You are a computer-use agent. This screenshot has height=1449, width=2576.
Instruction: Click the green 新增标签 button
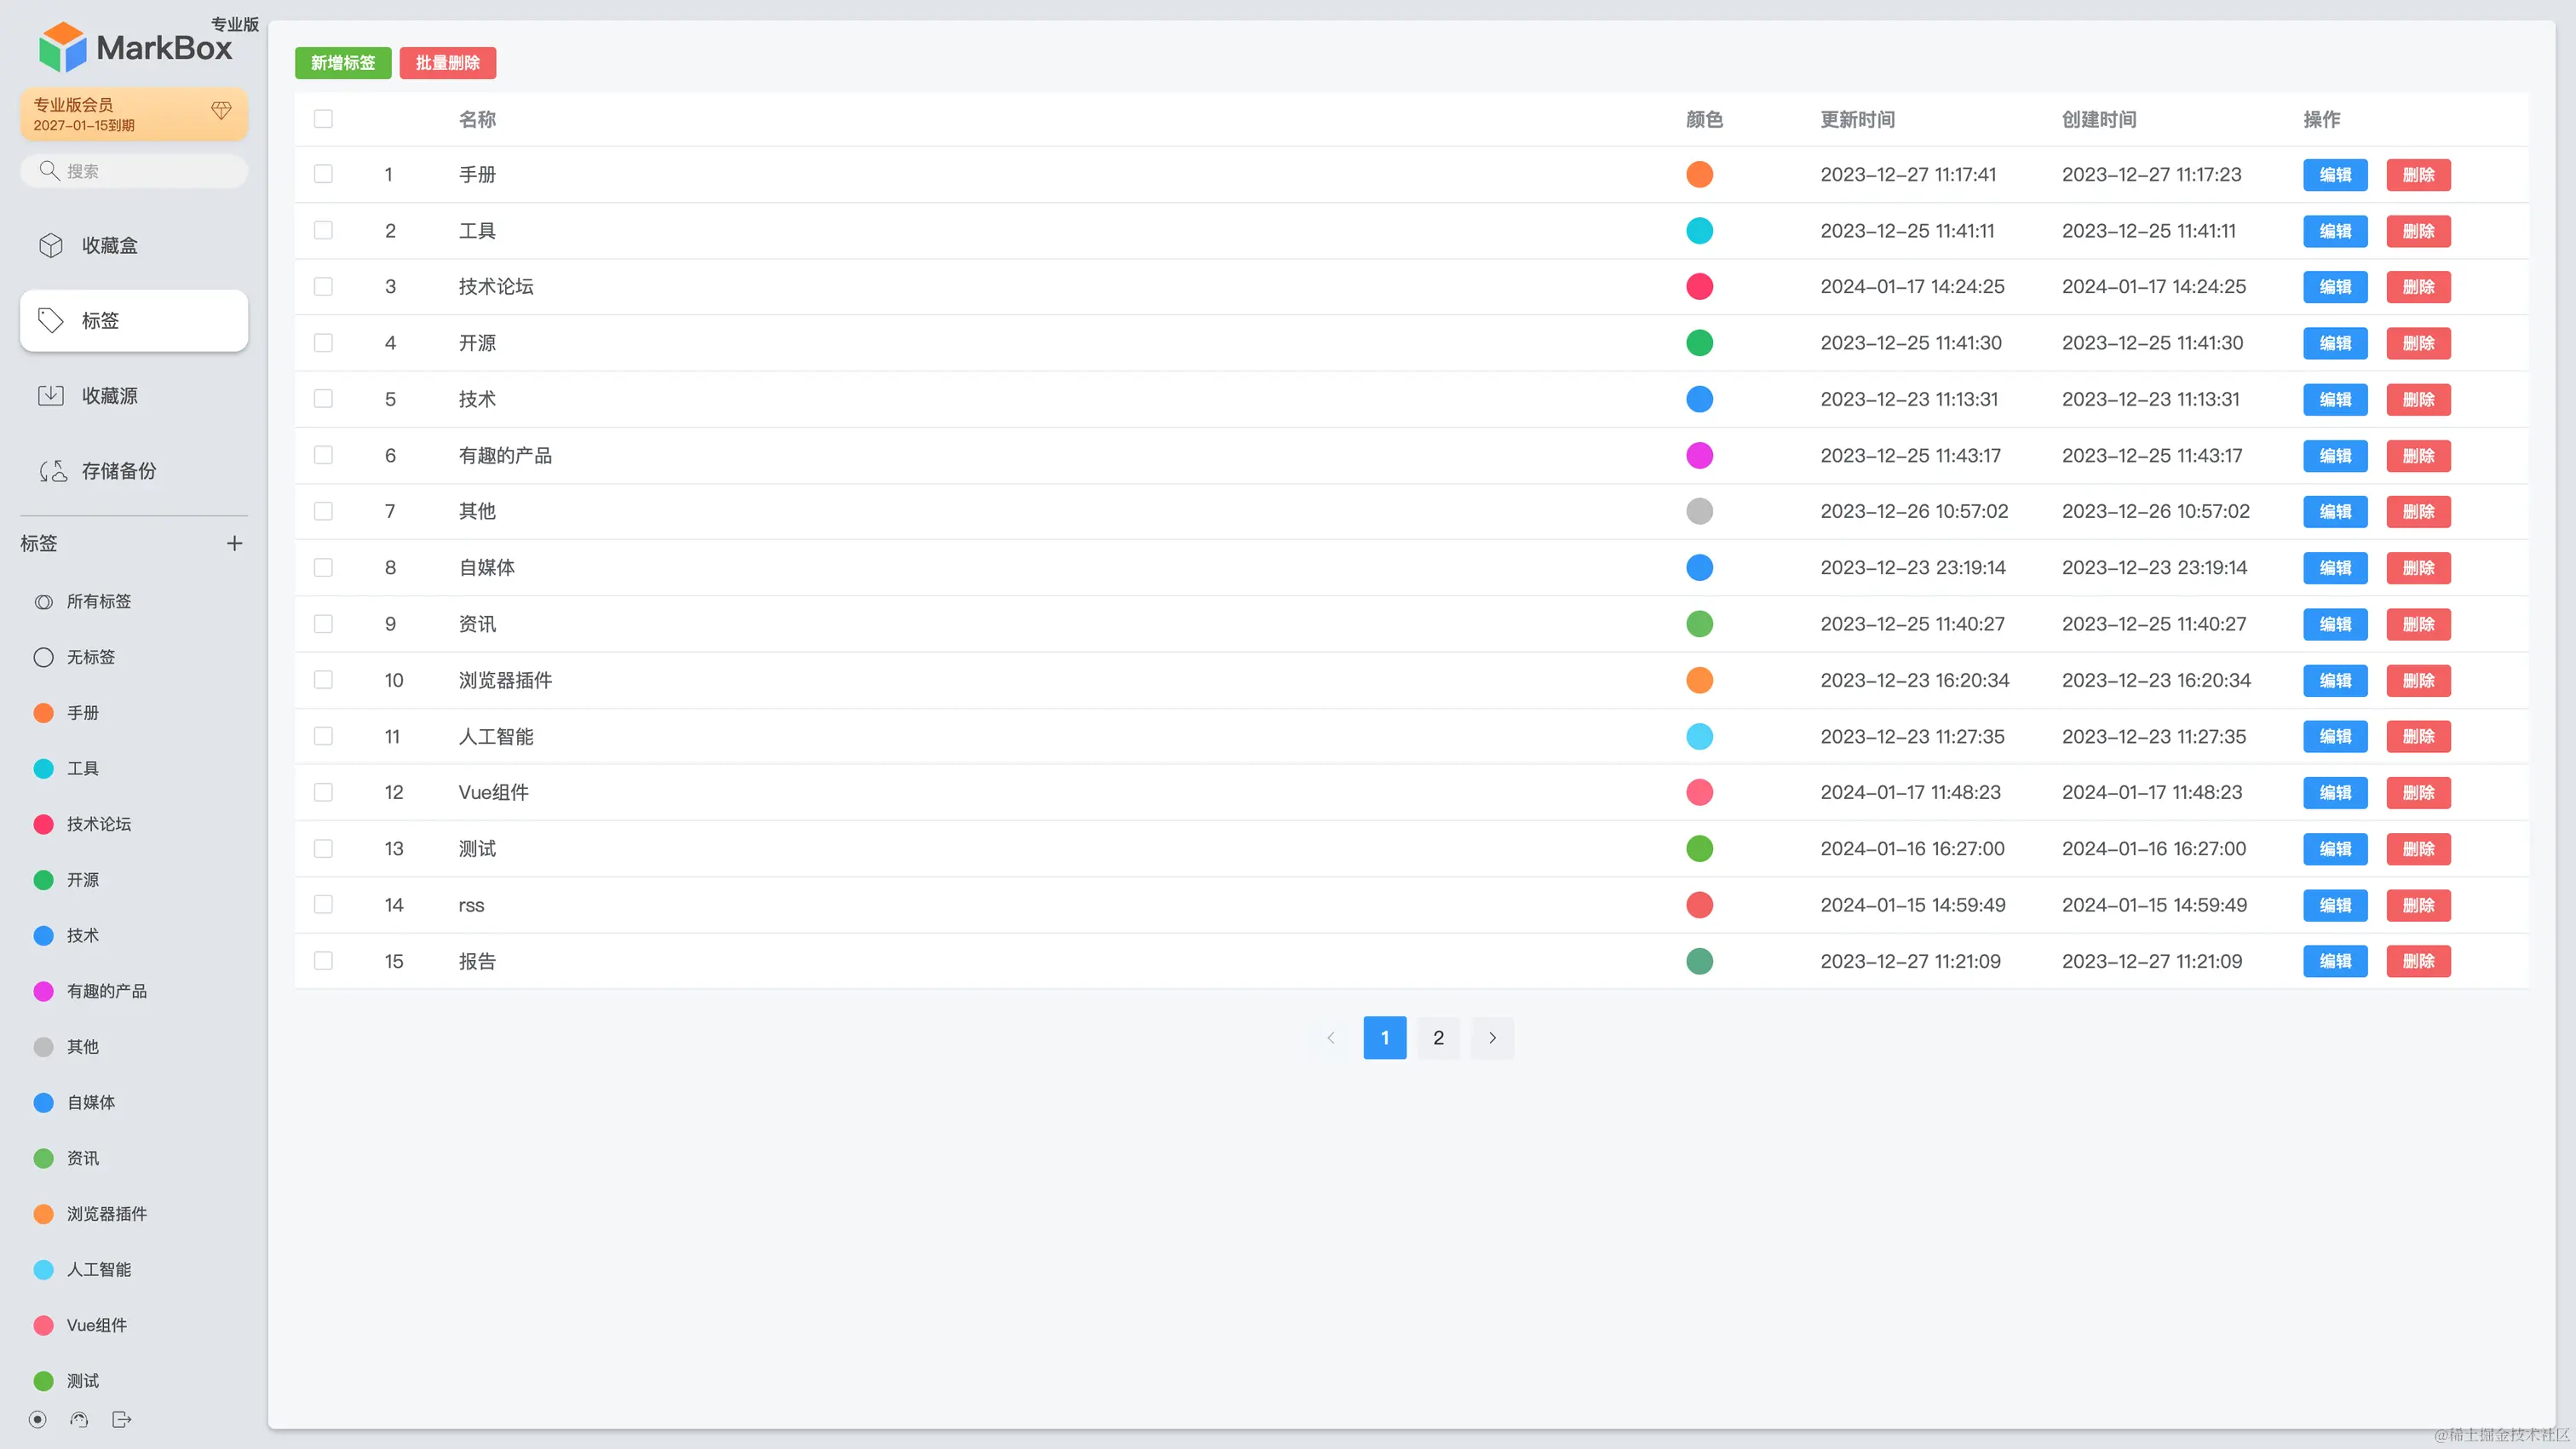coord(343,62)
